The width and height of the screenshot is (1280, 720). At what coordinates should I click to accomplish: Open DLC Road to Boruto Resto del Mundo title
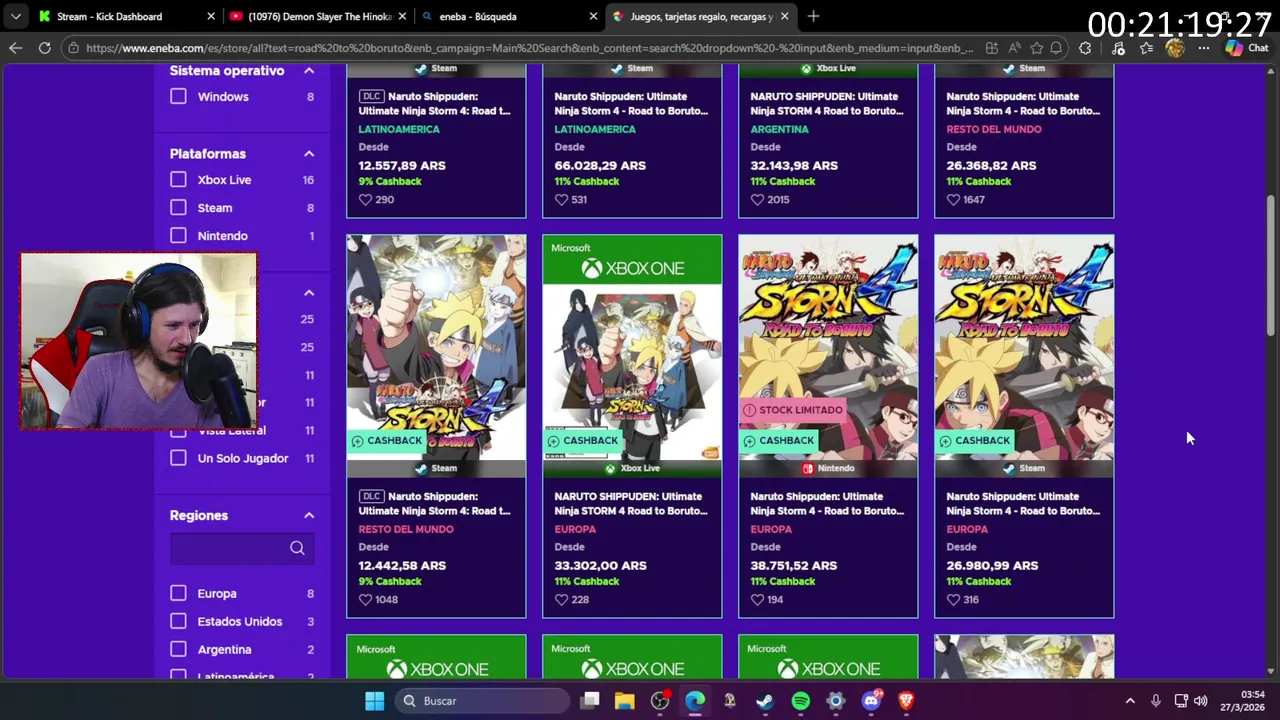(435, 503)
